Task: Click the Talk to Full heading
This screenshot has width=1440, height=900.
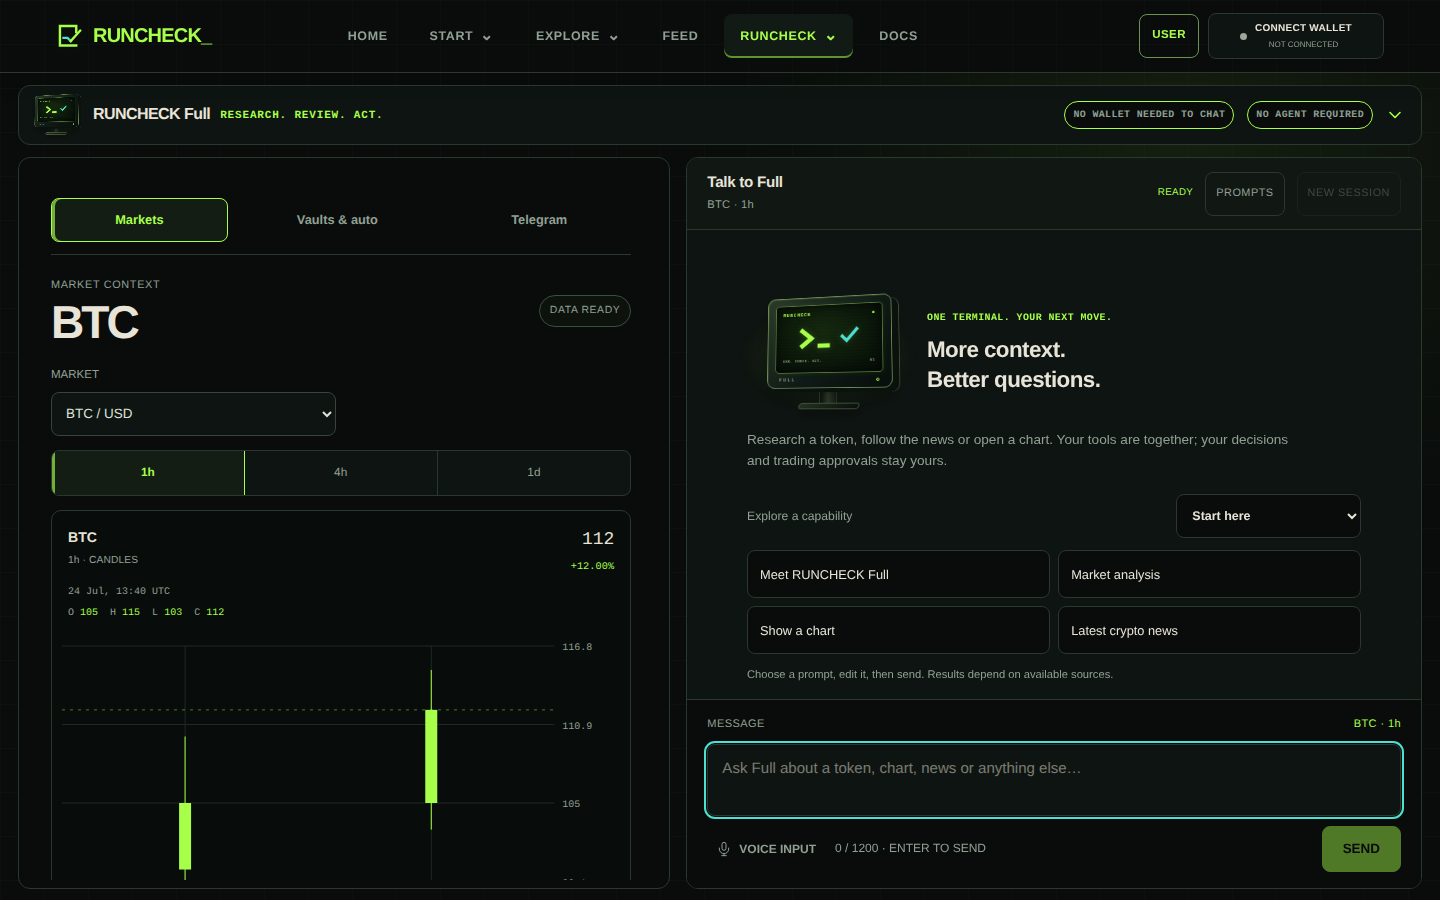Action: point(745,182)
